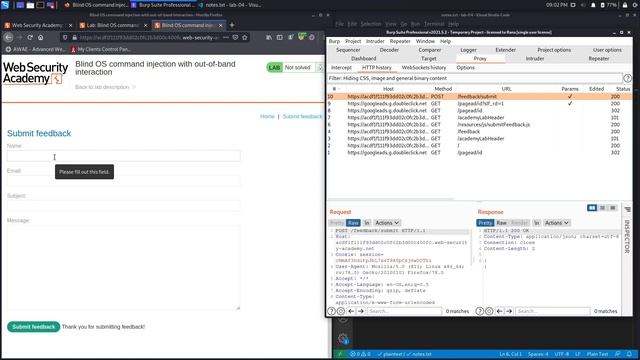The width and height of the screenshot is (640, 360).
Task: Select POST /feedback/submit history row
Action: pos(480,97)
